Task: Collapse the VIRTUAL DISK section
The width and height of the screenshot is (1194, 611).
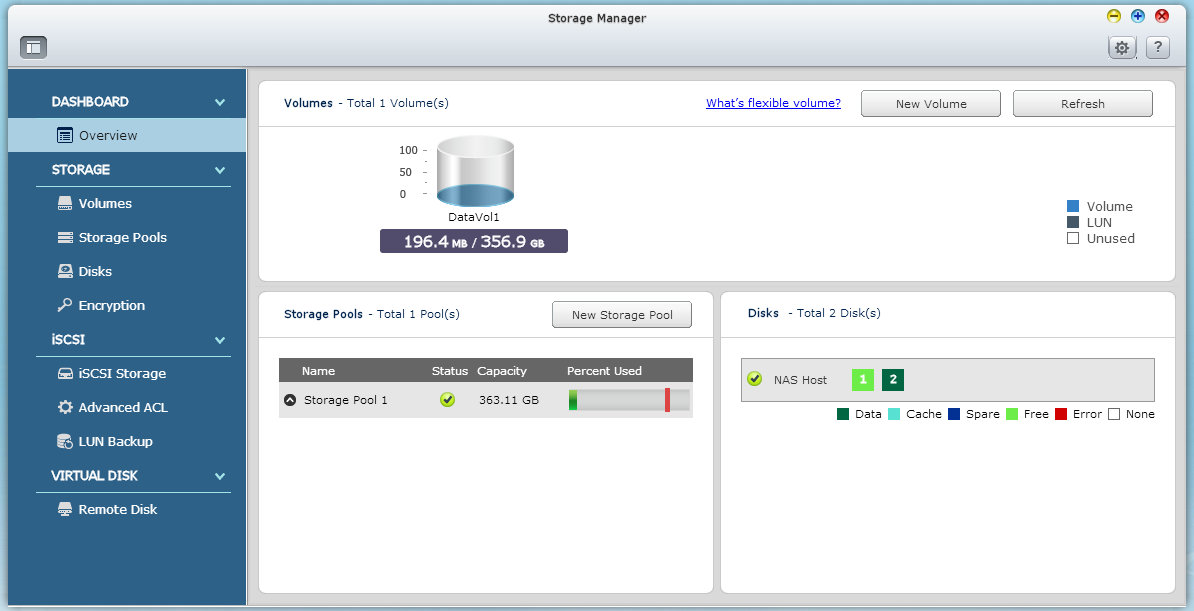Action: [220, 476]
